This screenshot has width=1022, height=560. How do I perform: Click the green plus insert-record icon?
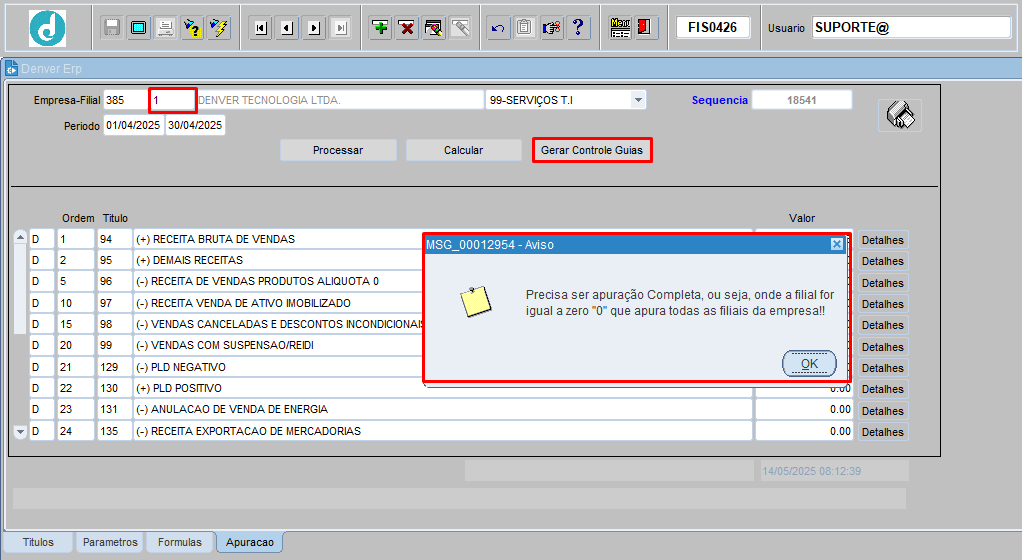[x=380, y=28]
